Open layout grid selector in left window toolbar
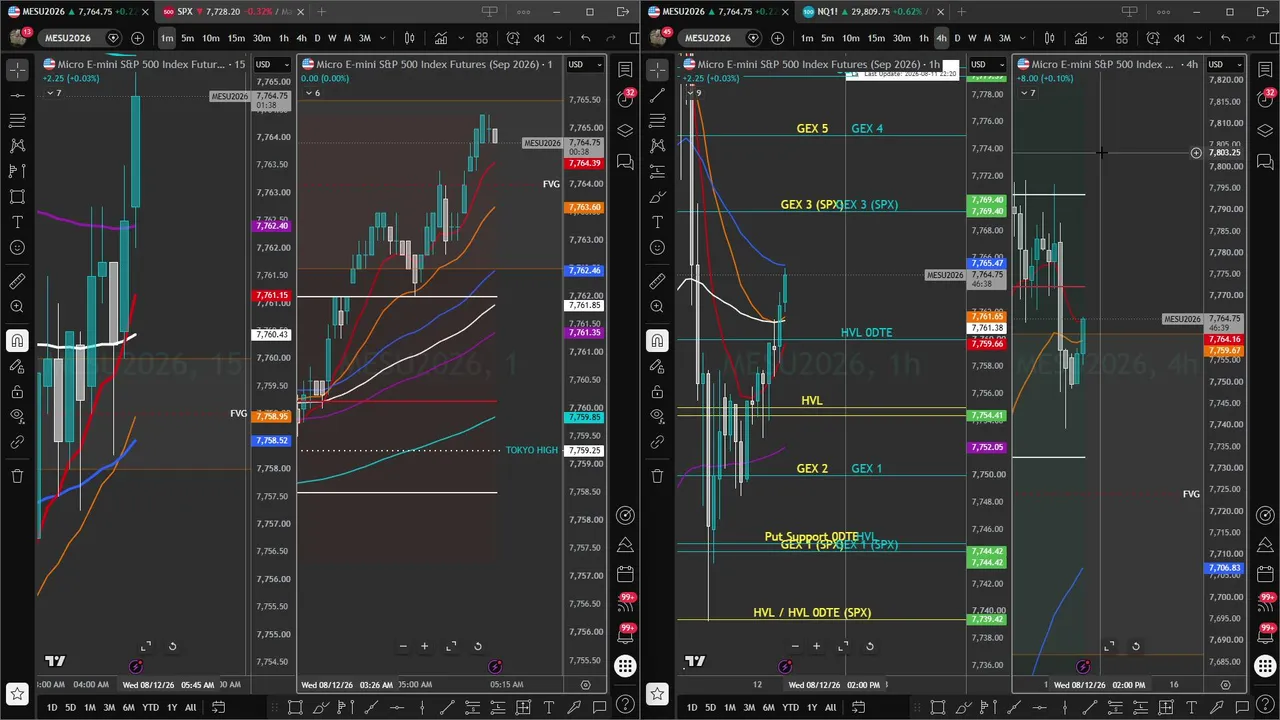The image size is (1280, 720). pos(482,38)
